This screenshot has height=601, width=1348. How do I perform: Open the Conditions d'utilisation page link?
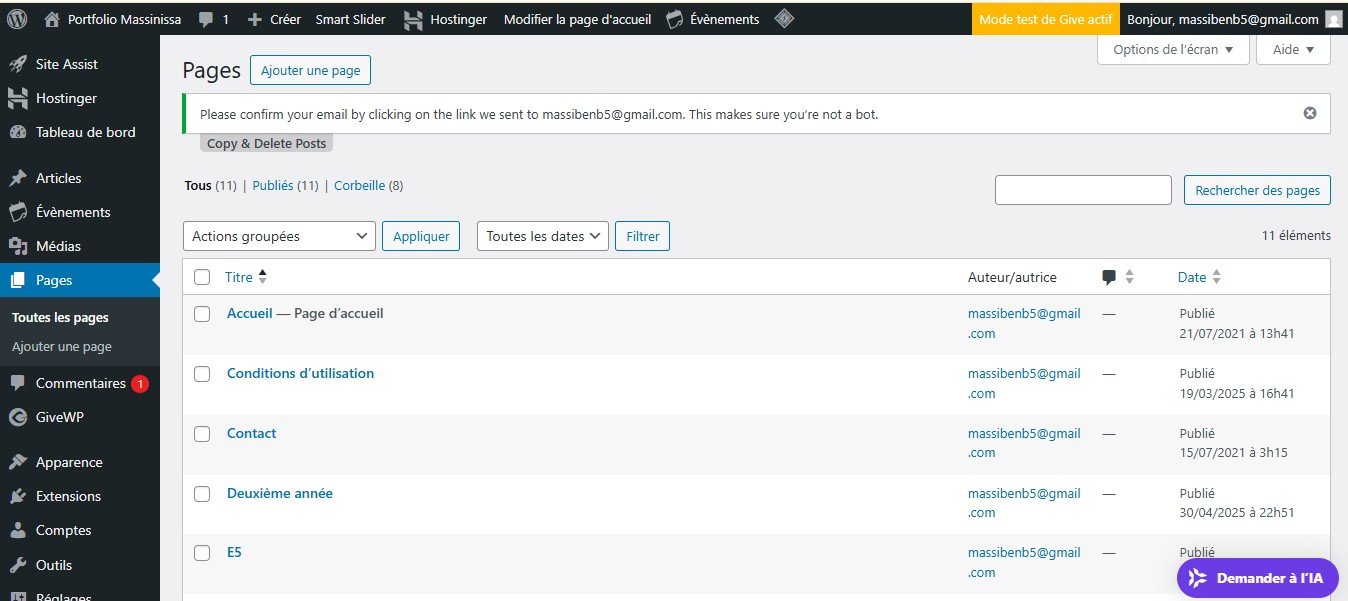click(300, 373)
